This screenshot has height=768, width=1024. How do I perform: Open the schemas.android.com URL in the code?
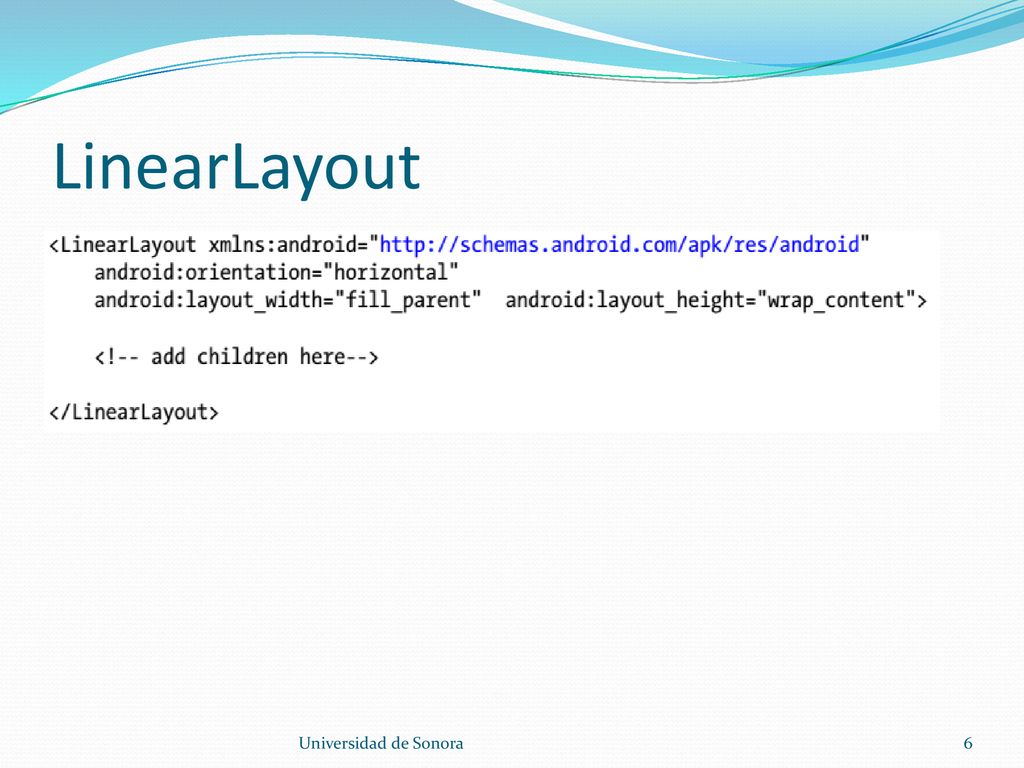pyautogui.click(x=619, y=245)
